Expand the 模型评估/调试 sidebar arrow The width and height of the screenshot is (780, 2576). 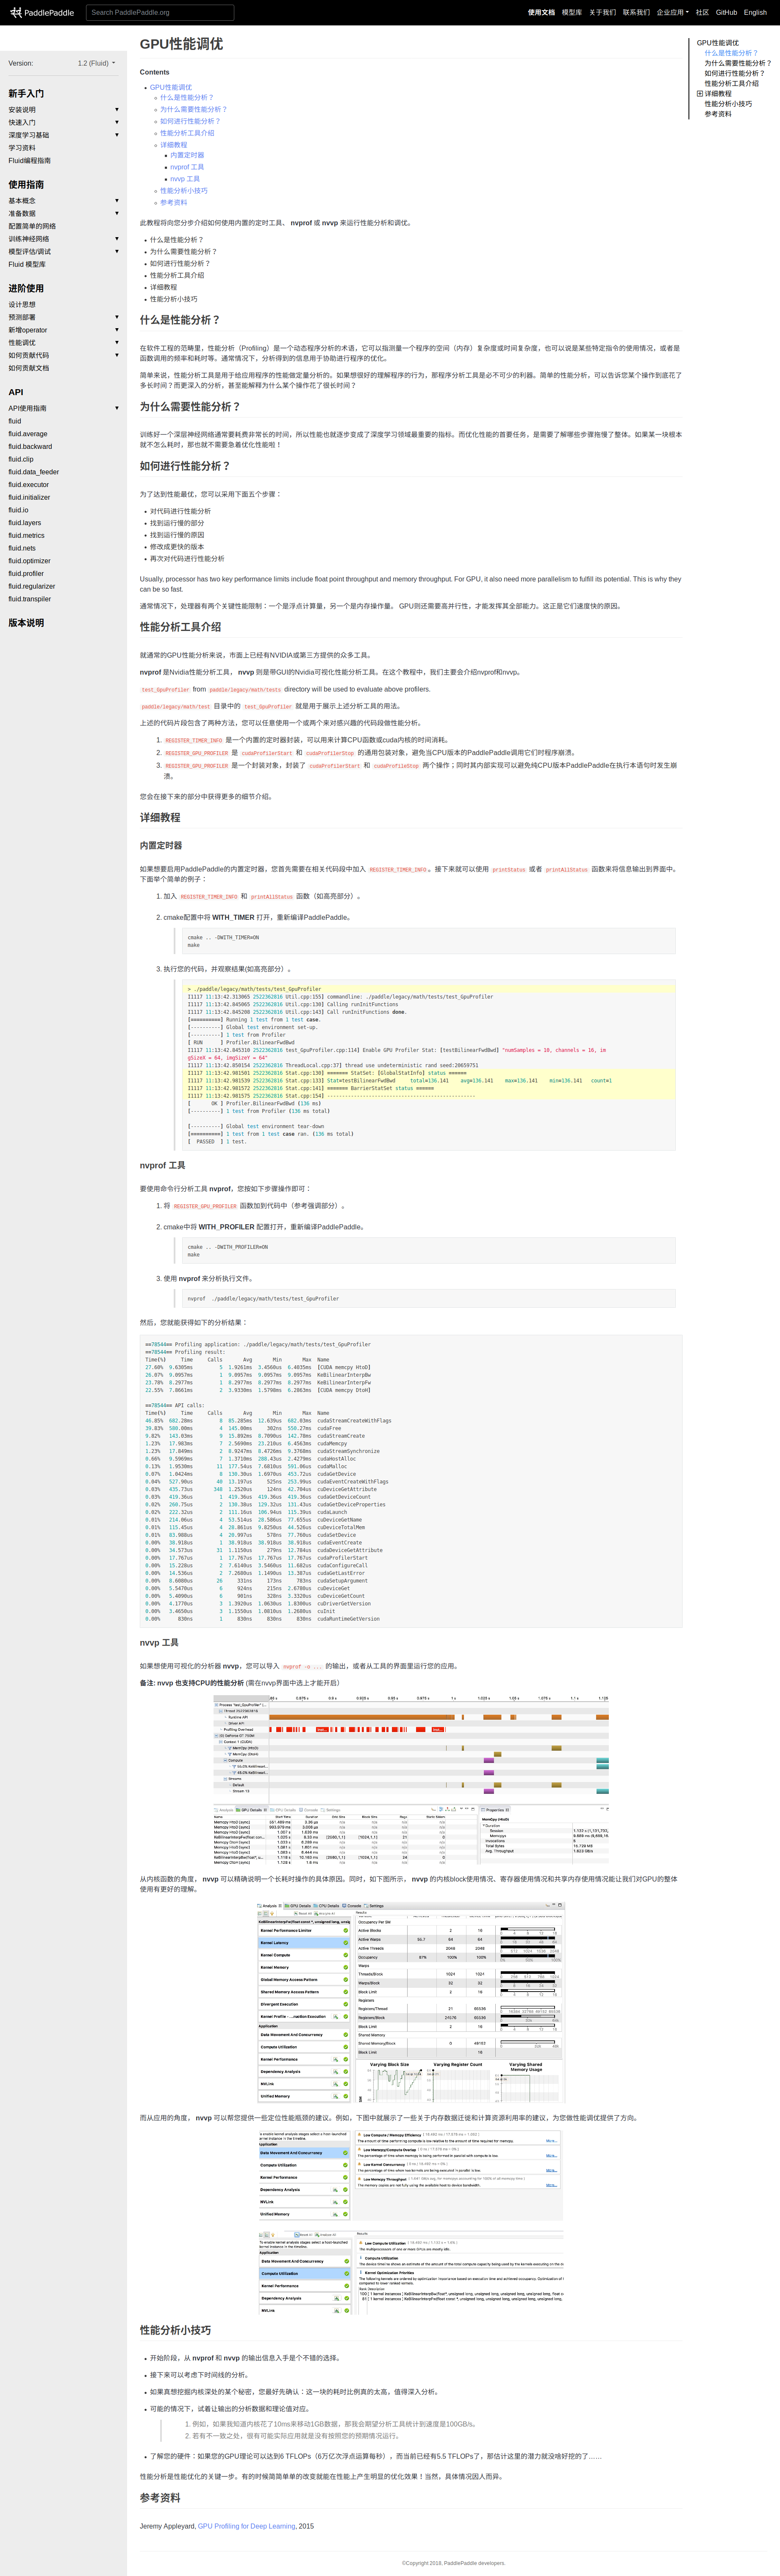[116, 252]
